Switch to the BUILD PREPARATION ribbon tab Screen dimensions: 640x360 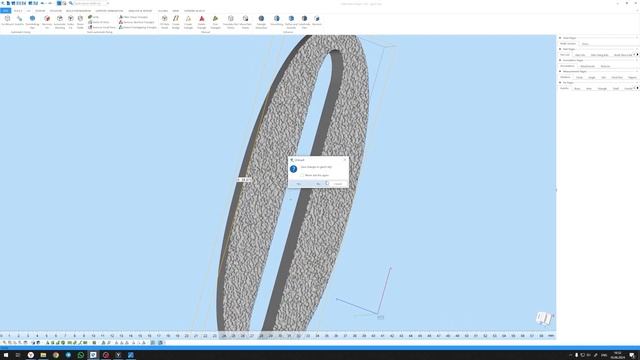coord(79,11)
